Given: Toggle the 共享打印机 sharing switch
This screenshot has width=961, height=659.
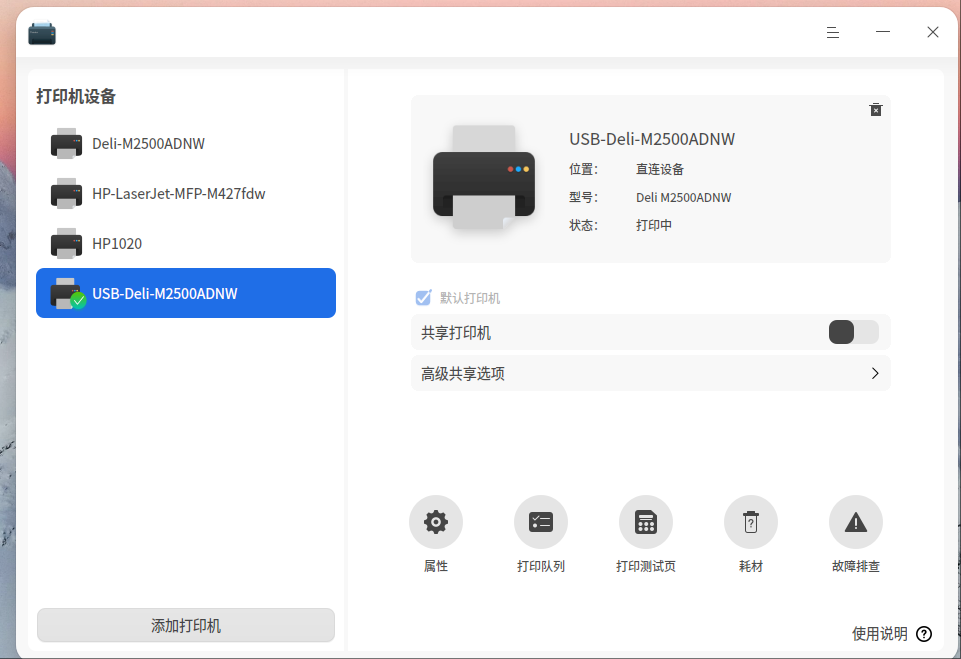Looking at the screenshot, I should [854, 332].
